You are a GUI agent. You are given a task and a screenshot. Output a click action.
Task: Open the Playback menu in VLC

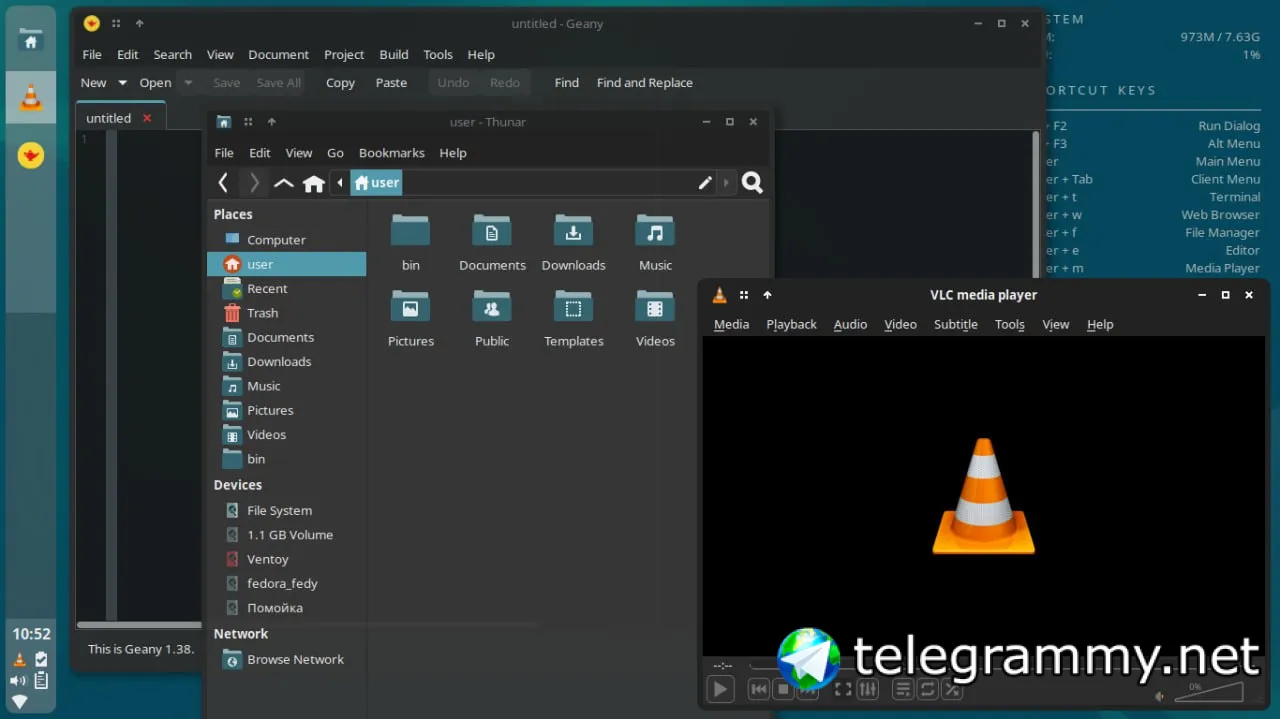point(791,324)
